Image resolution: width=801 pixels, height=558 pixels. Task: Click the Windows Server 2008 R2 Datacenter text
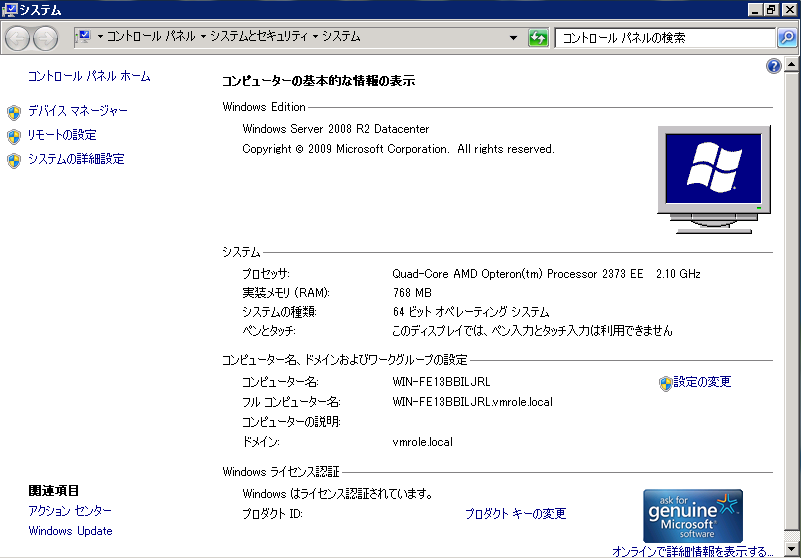(336, 129)
